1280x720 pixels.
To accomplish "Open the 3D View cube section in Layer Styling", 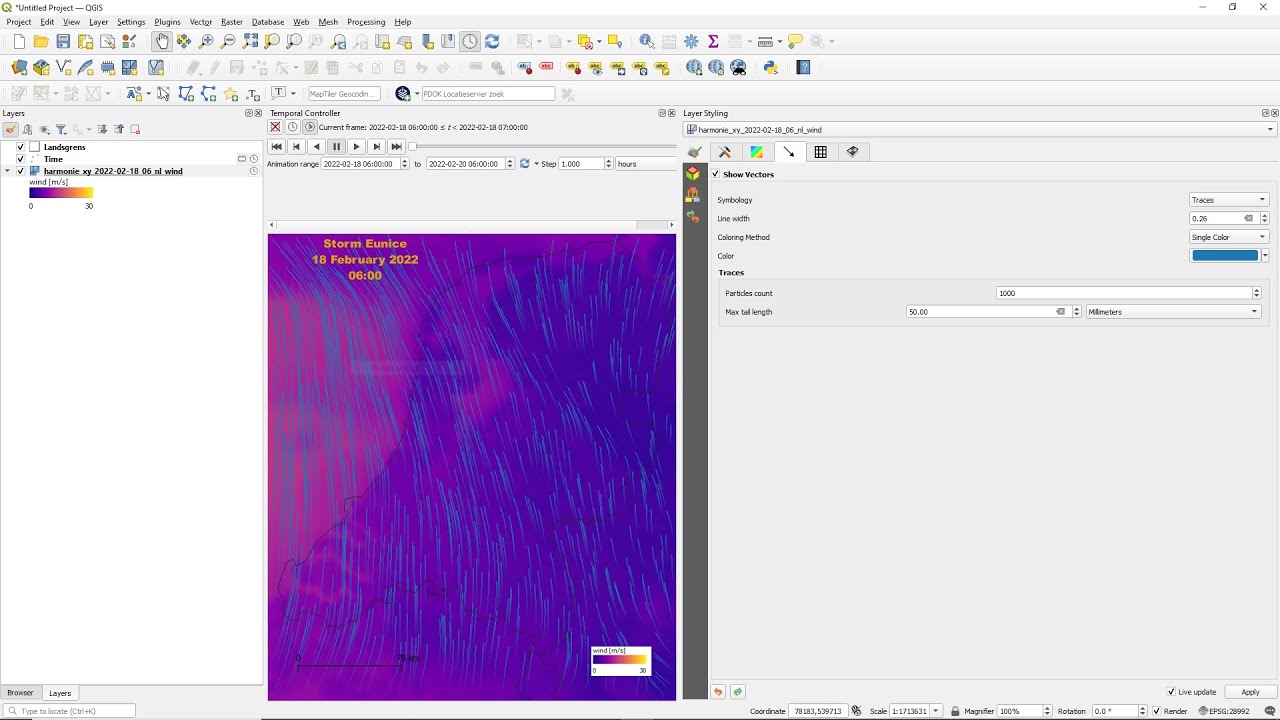I will click(693, 173).
